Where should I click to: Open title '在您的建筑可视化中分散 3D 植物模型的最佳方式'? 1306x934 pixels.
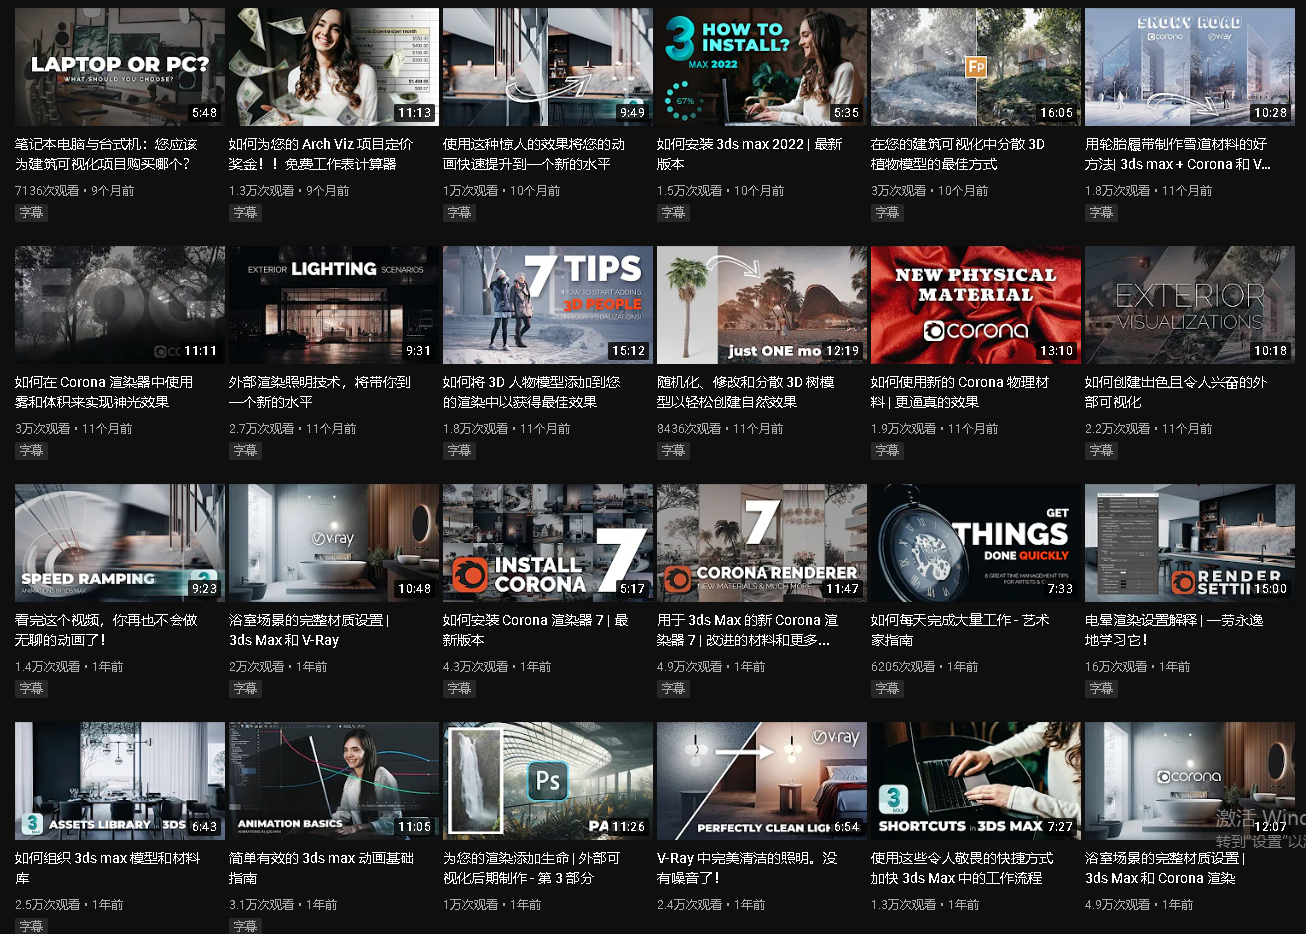tap(958, 154)
